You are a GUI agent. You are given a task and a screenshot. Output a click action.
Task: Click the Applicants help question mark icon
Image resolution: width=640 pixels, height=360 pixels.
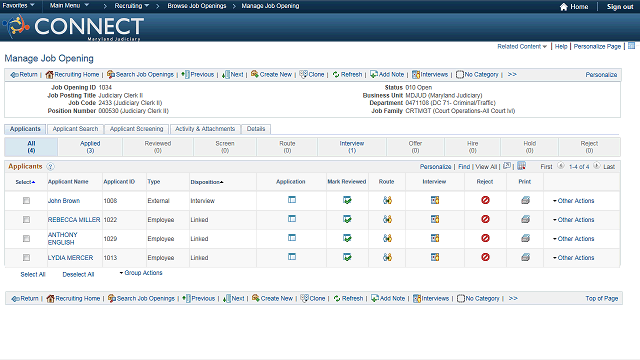(x=50, y=167)
